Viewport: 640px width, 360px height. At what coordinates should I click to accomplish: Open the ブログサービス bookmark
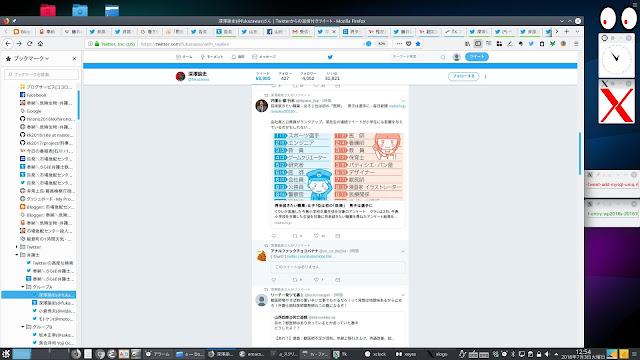[x=46, y=87]
